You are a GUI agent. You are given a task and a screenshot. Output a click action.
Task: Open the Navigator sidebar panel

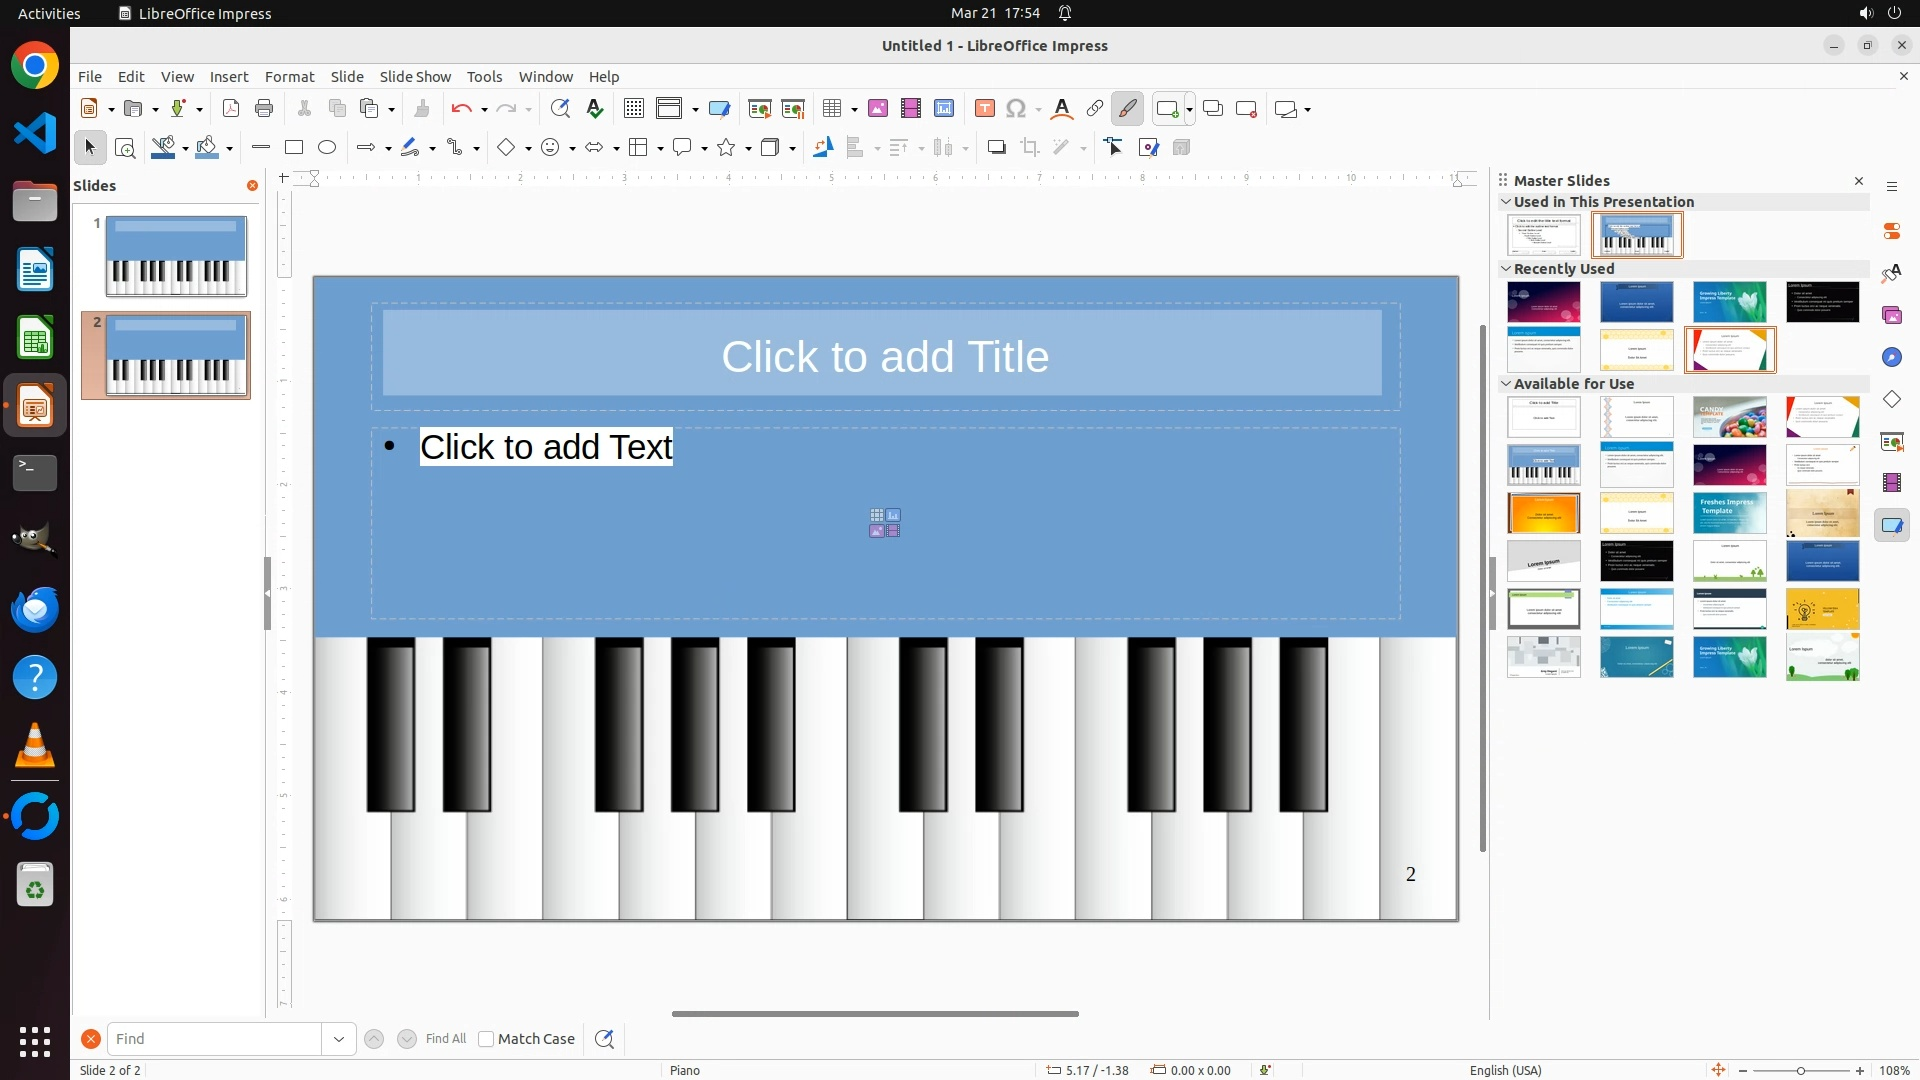click(1892, 358)
